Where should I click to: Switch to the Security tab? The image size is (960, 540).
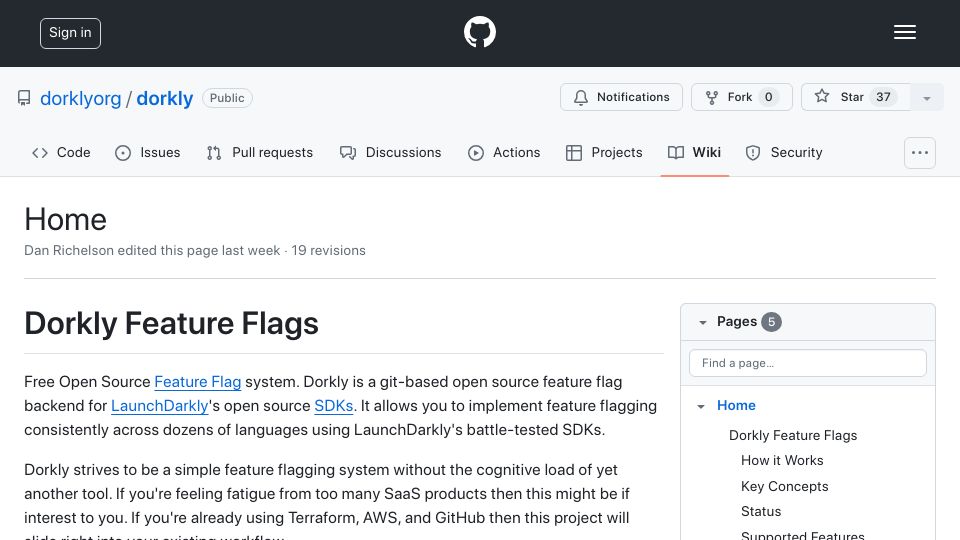(784, 152)
